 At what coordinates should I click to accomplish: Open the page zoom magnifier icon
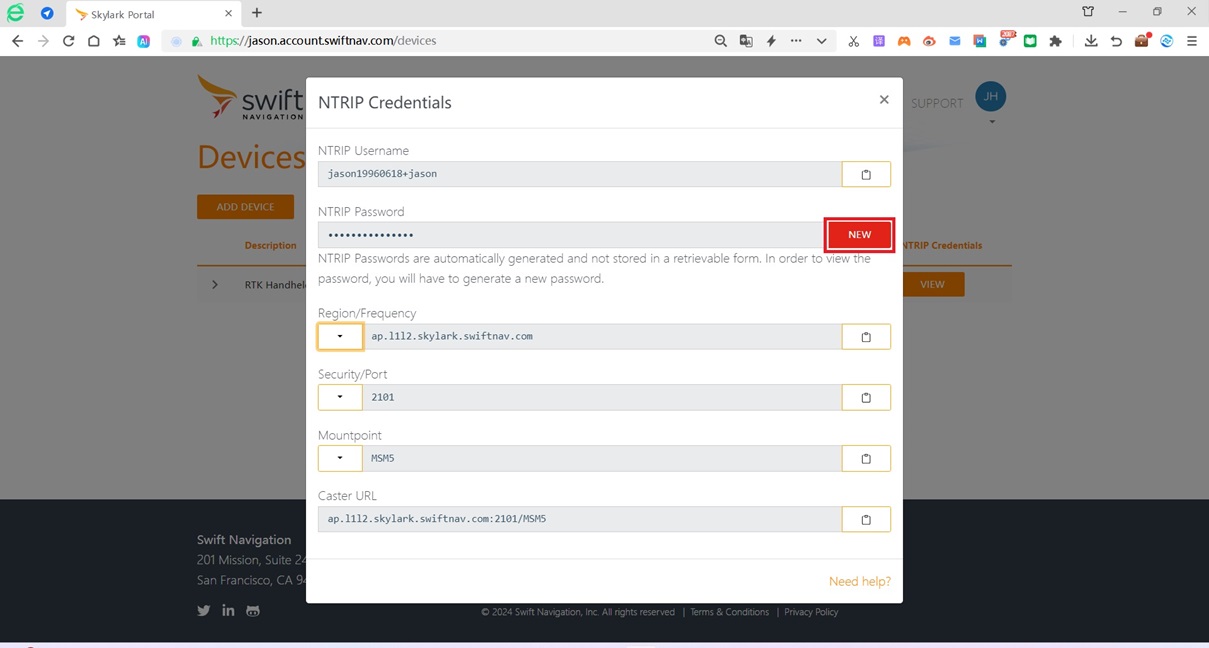pyautogui.click(x=720, y=41)
